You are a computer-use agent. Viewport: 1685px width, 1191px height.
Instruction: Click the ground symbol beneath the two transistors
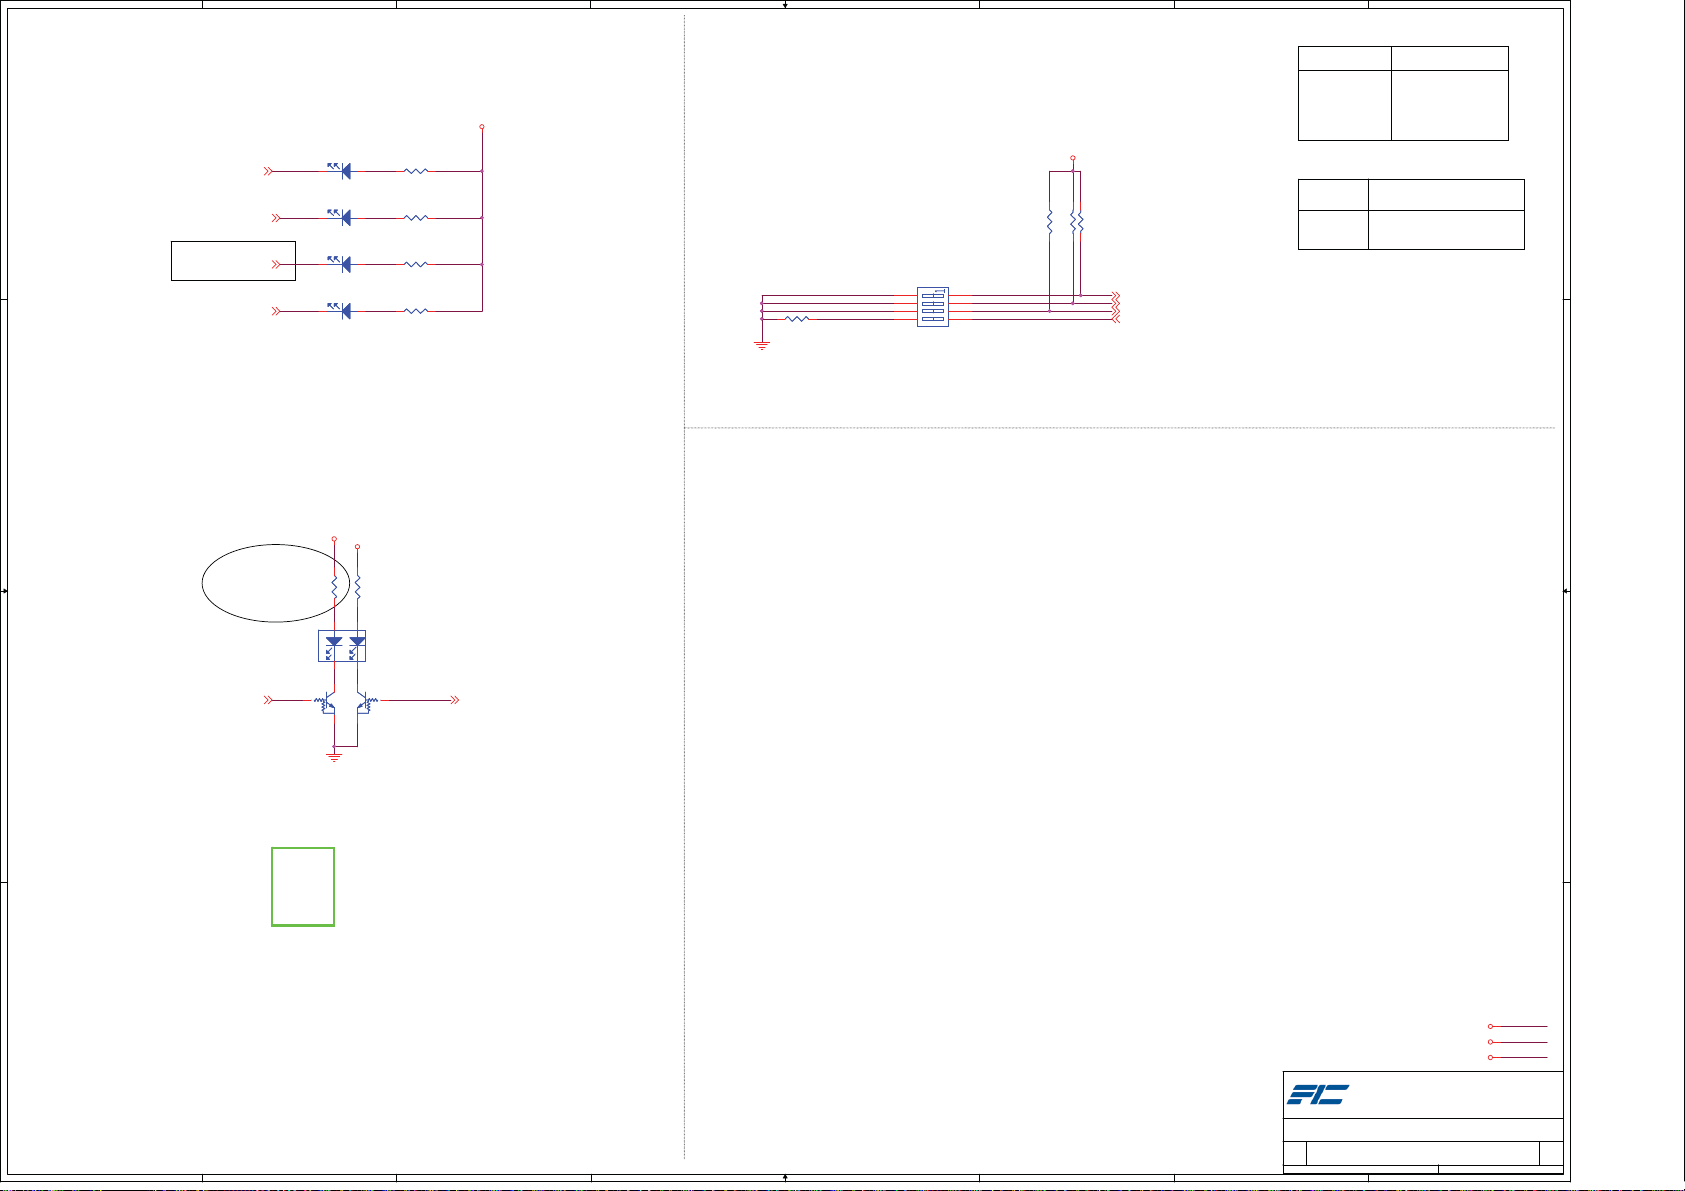[334, 756]
